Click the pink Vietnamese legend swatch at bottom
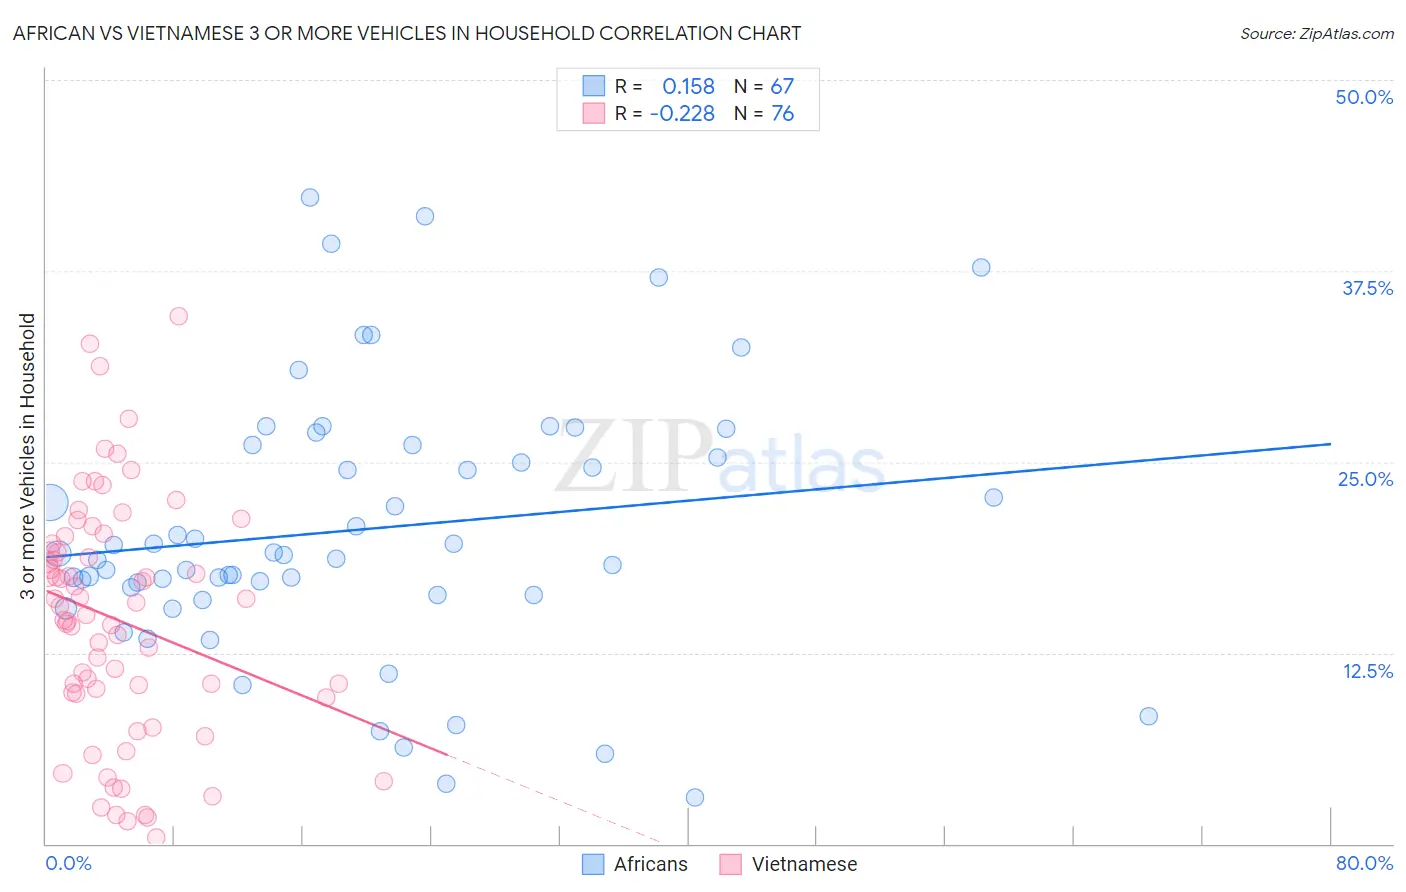 (x=730, y=864)
